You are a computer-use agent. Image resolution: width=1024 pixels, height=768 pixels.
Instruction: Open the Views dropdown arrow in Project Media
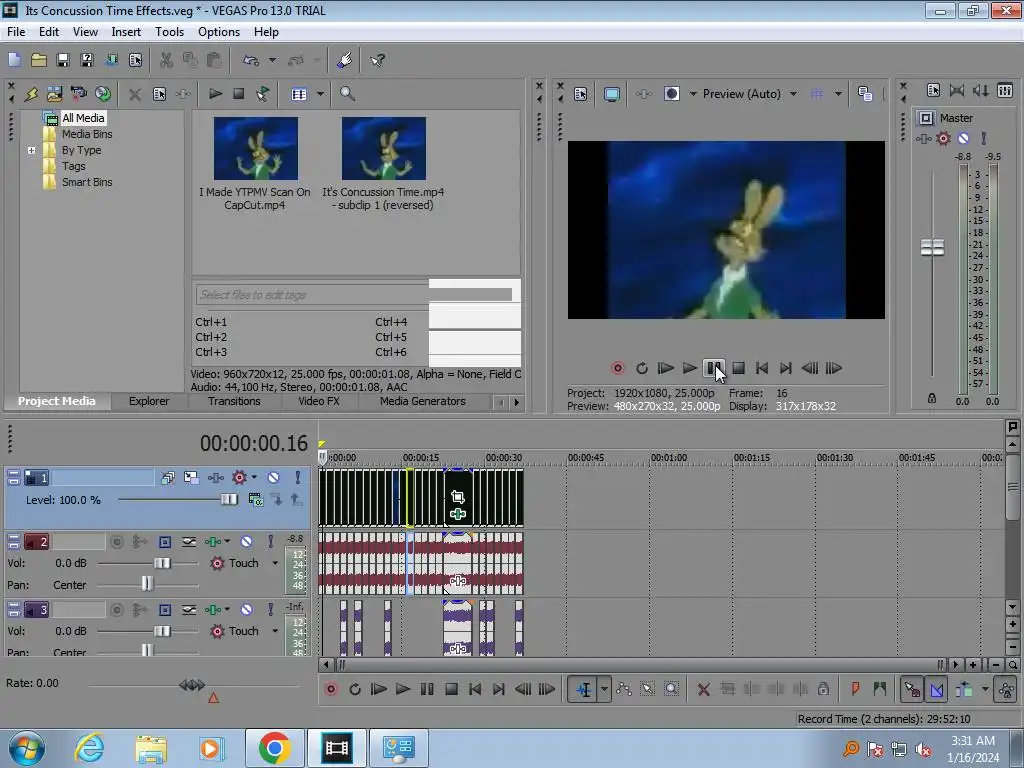click(x=320, y=94)
